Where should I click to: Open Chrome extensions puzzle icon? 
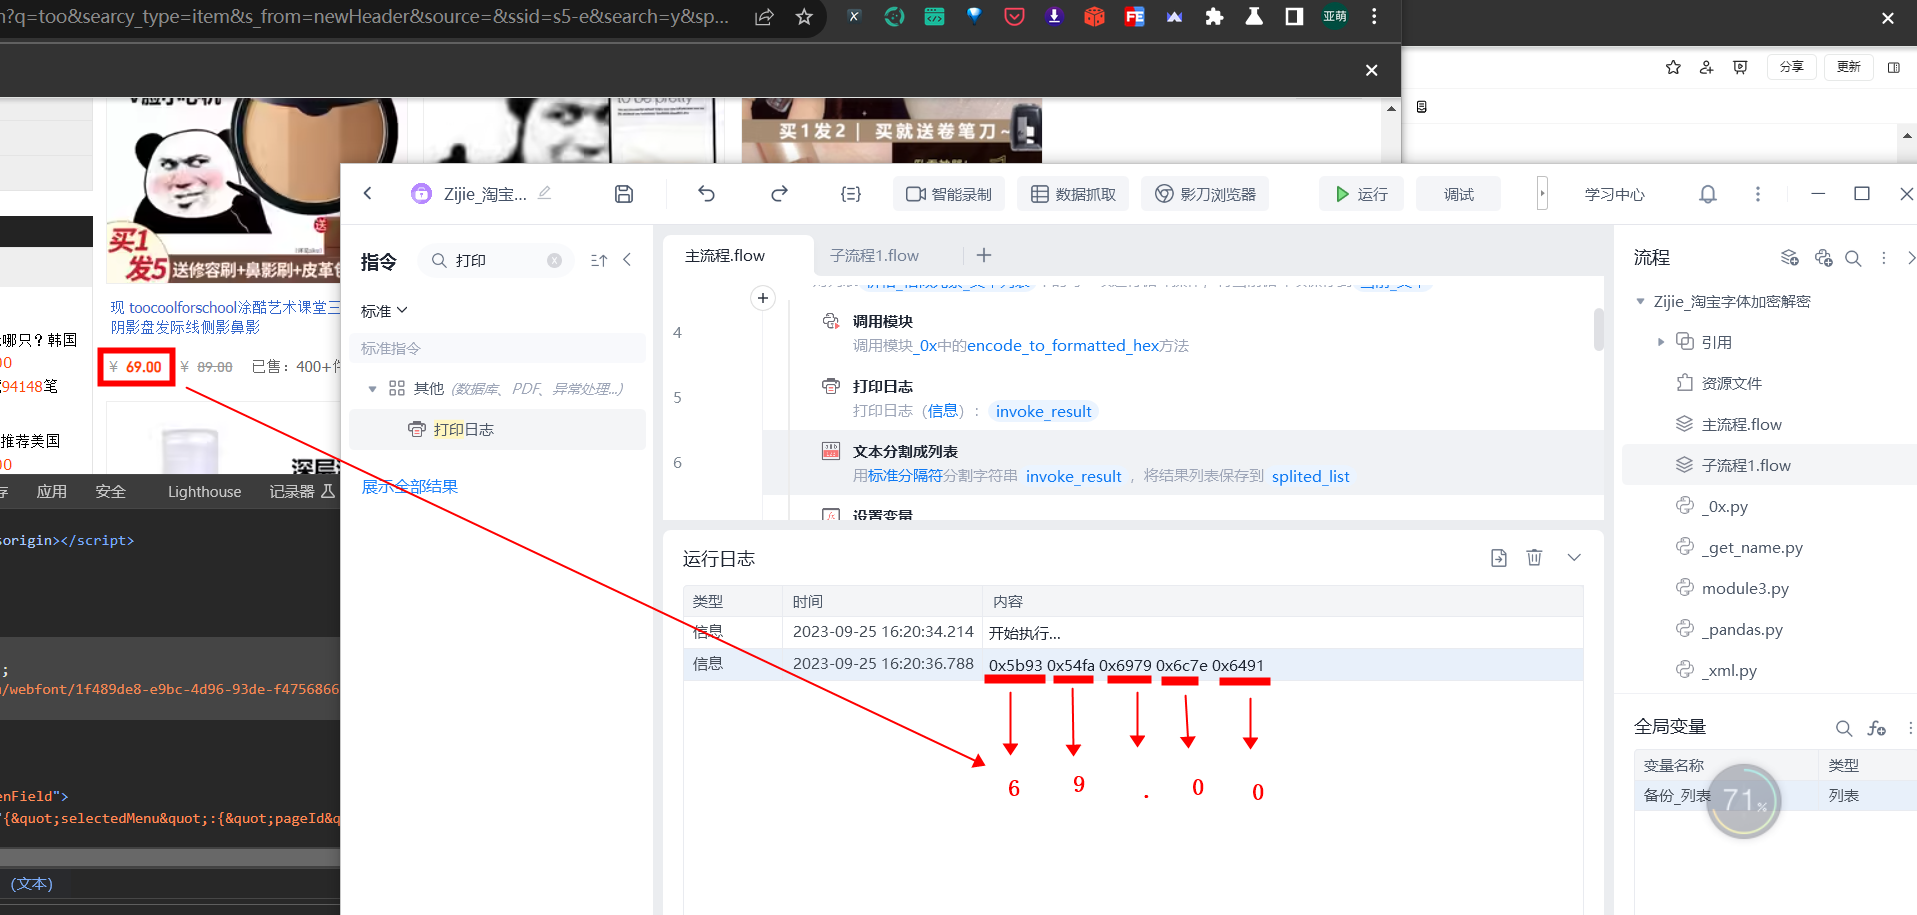pos(1214,17)
